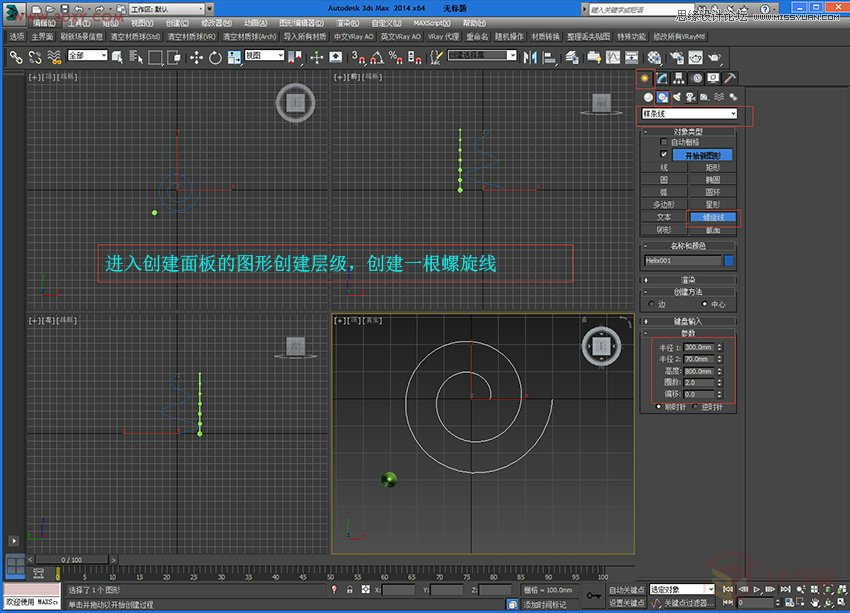Click the 星形 shape button
The height and width of the screenshot is (613, 850).
tap(712, 204)
